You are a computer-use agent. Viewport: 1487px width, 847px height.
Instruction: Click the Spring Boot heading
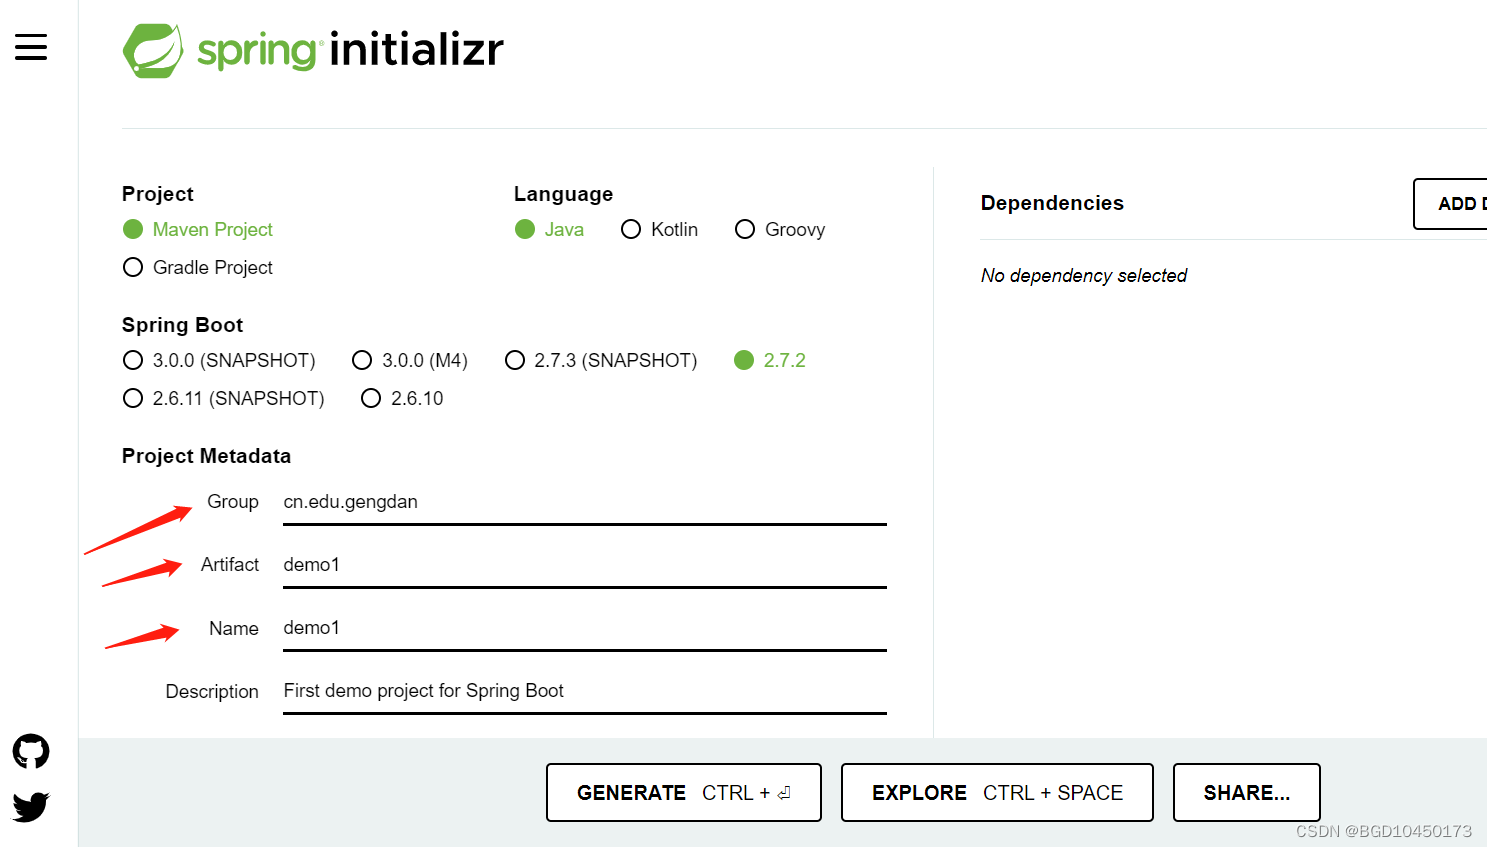[182, 325]
